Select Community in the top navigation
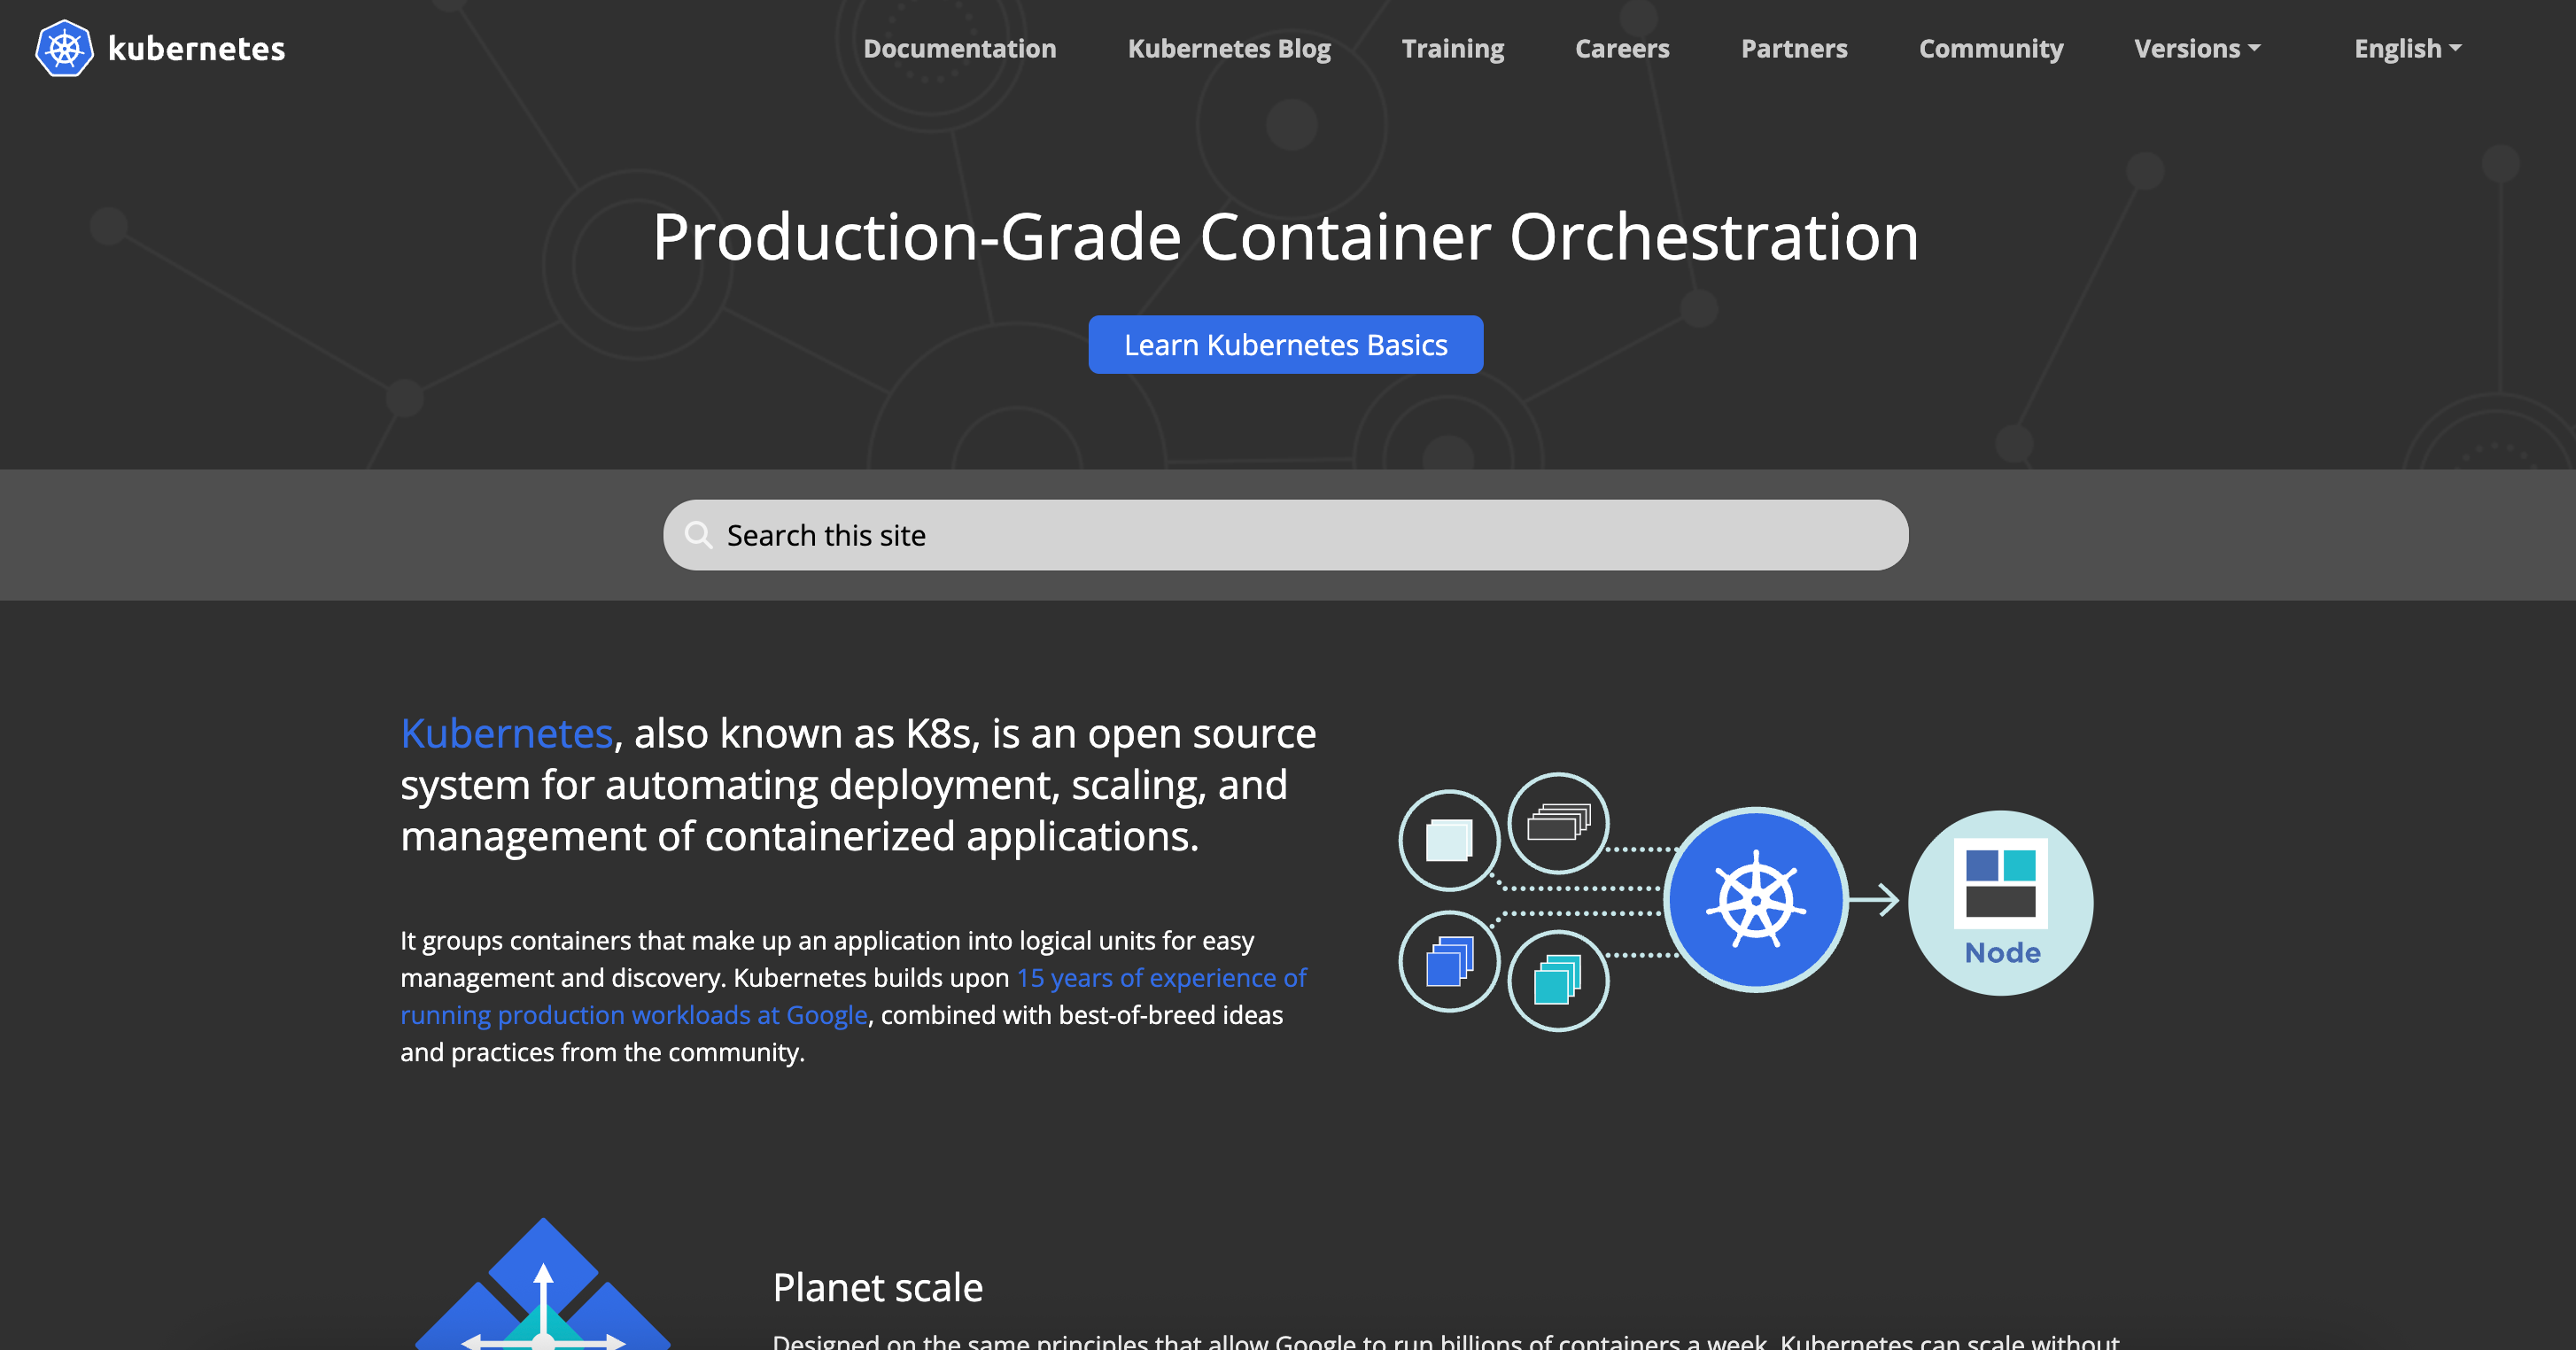This screenshot has height=1350, width=2576. 1990,48
